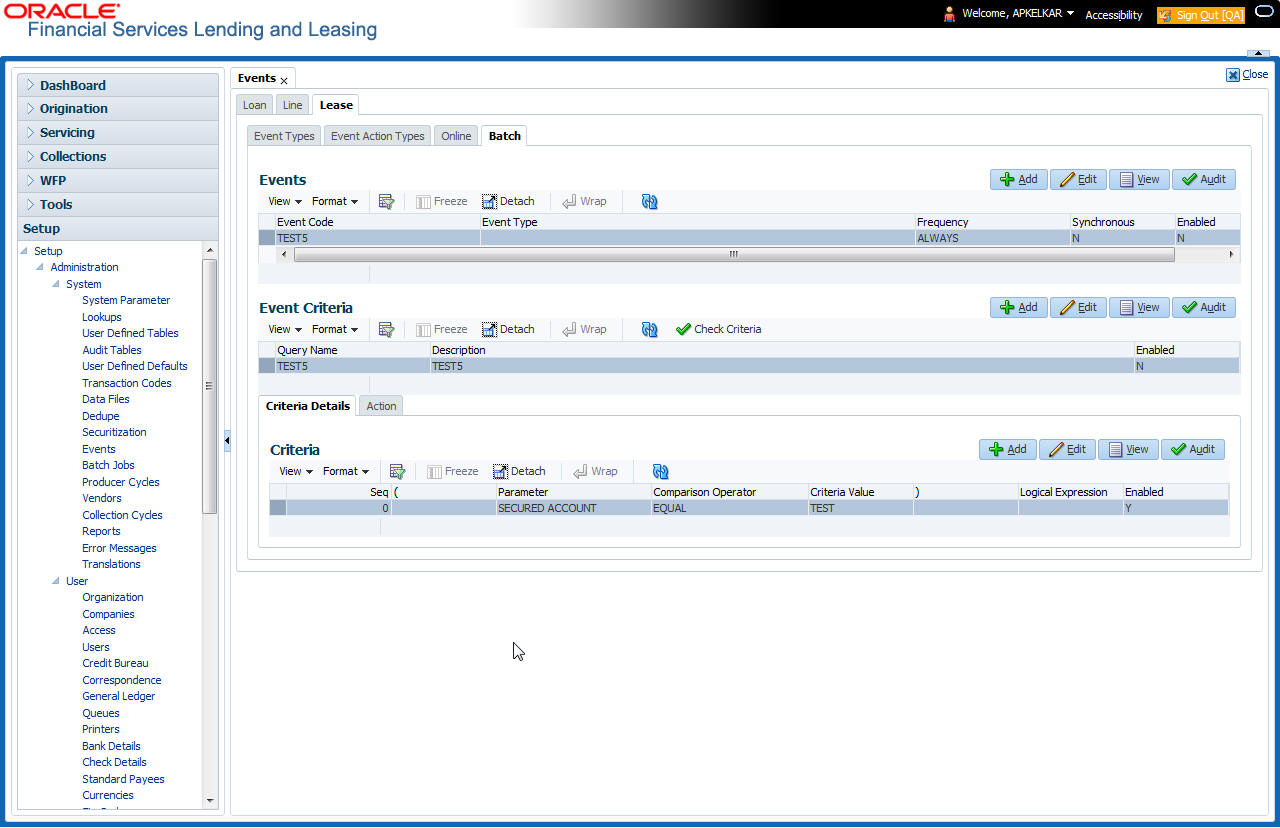Click Query by Example icon in Criteria toolbar

pyautogui.click(x=397, y=471)
